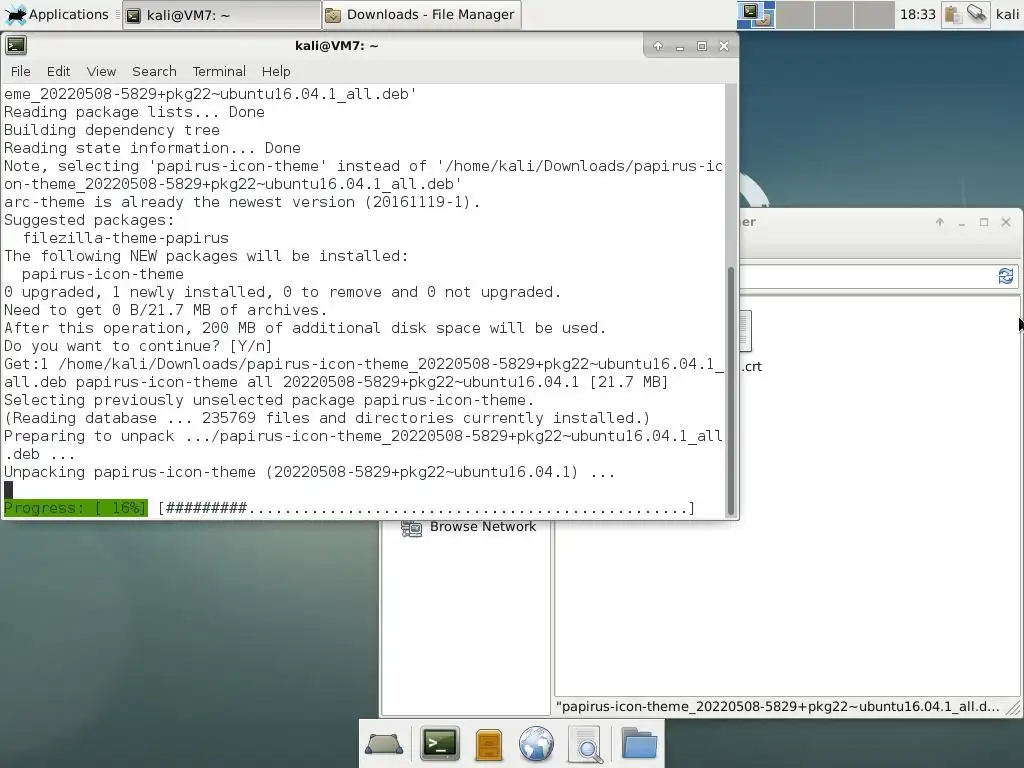Switch to the kali@VM7 terminal taskbar button
This screenshot has height=768, width=1024.
221,15
